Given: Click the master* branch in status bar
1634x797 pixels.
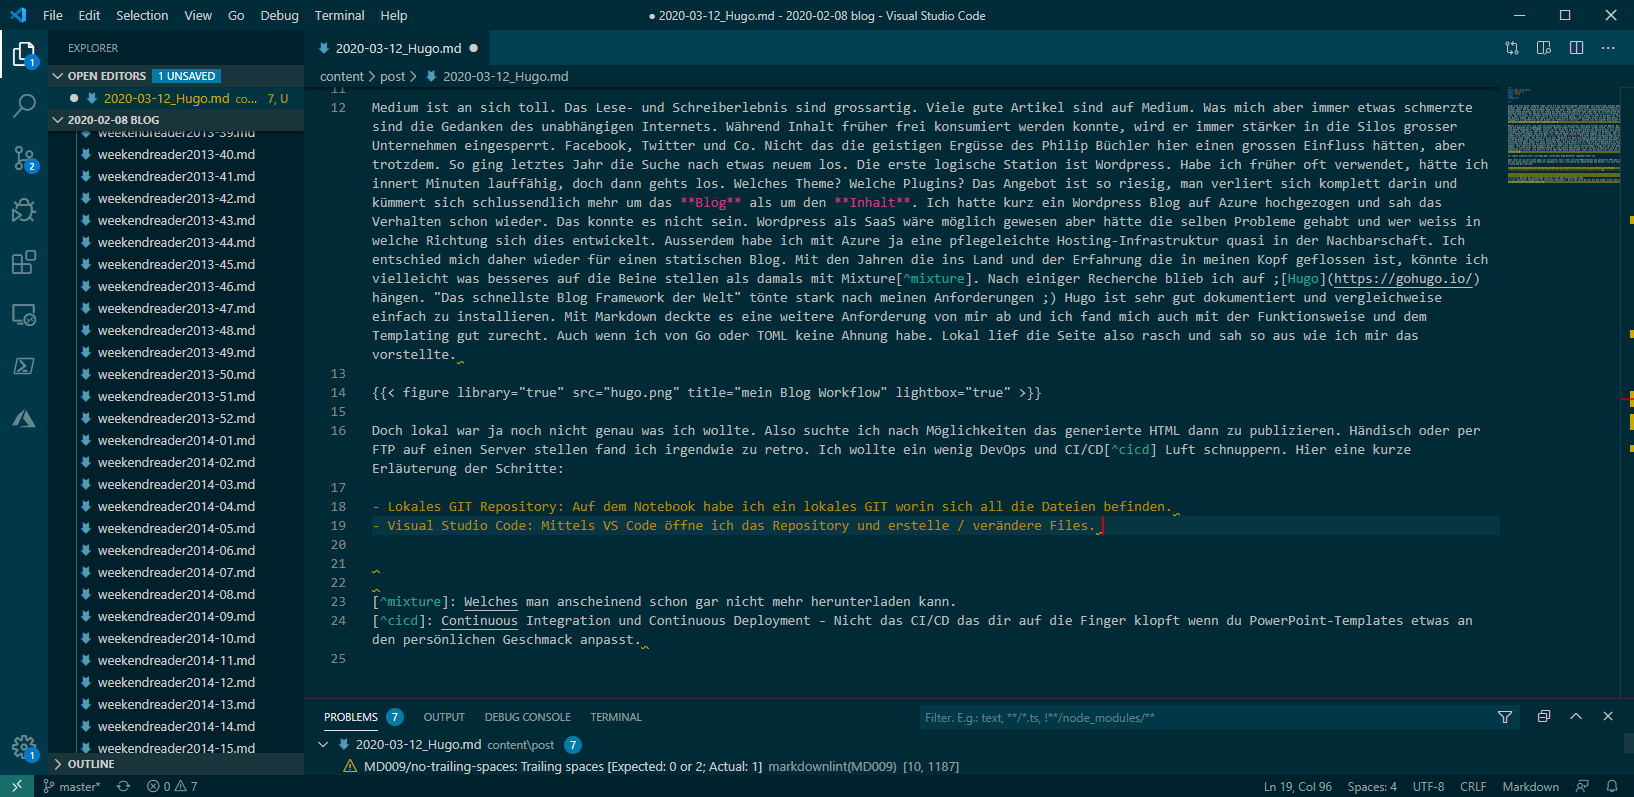Looking at the screenshot, I should 71,786.
